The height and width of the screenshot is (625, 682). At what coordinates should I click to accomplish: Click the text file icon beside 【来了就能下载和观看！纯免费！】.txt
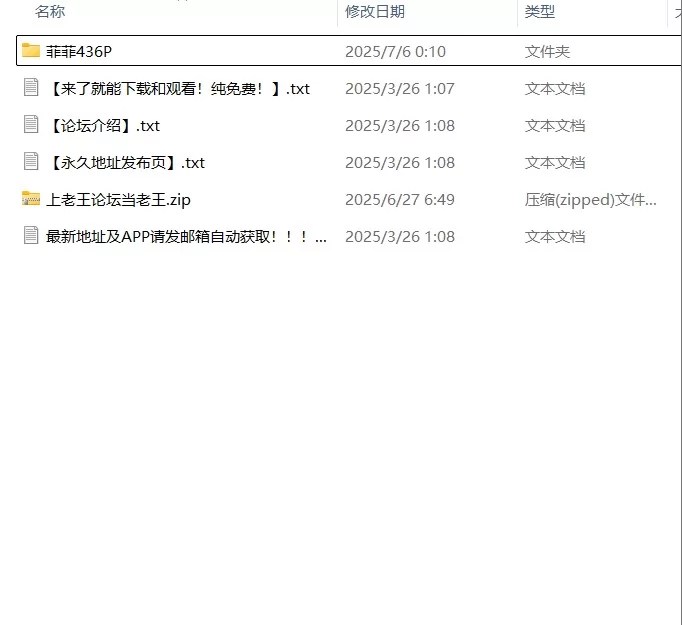(x=30, y=87)
